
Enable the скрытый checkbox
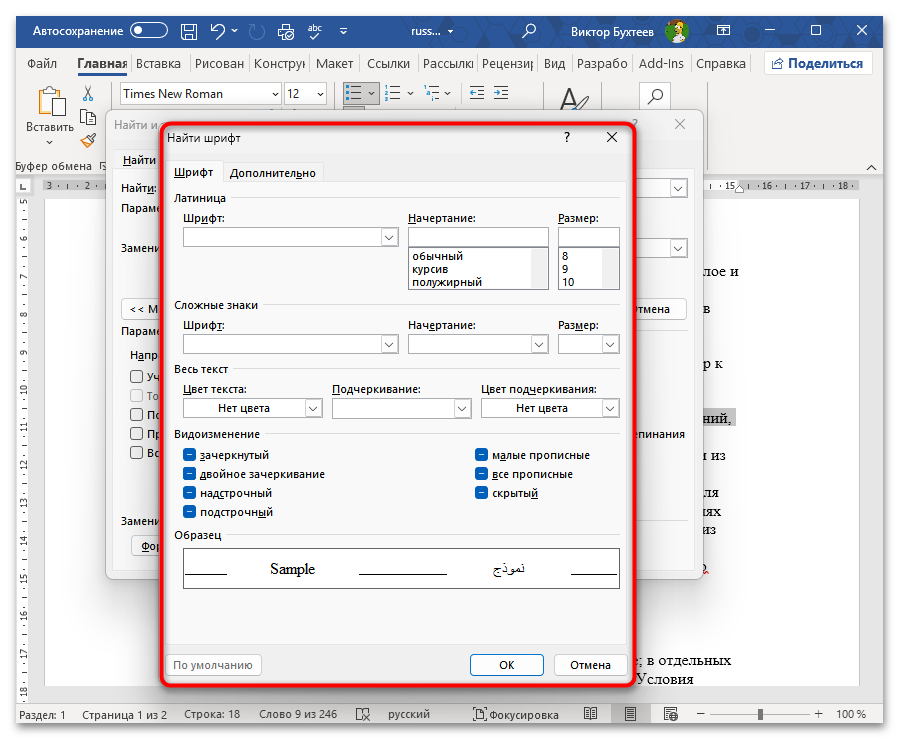(x=482, y=493)
